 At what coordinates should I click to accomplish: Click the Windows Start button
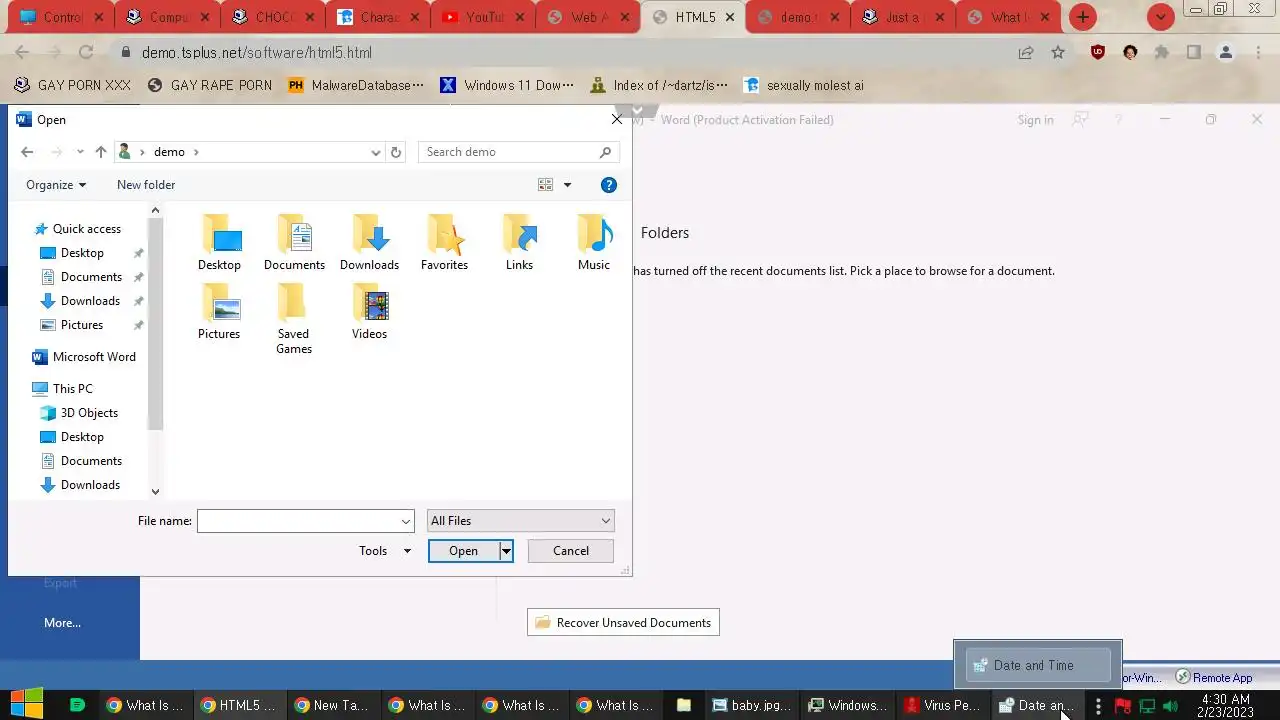tap(26, 704)
